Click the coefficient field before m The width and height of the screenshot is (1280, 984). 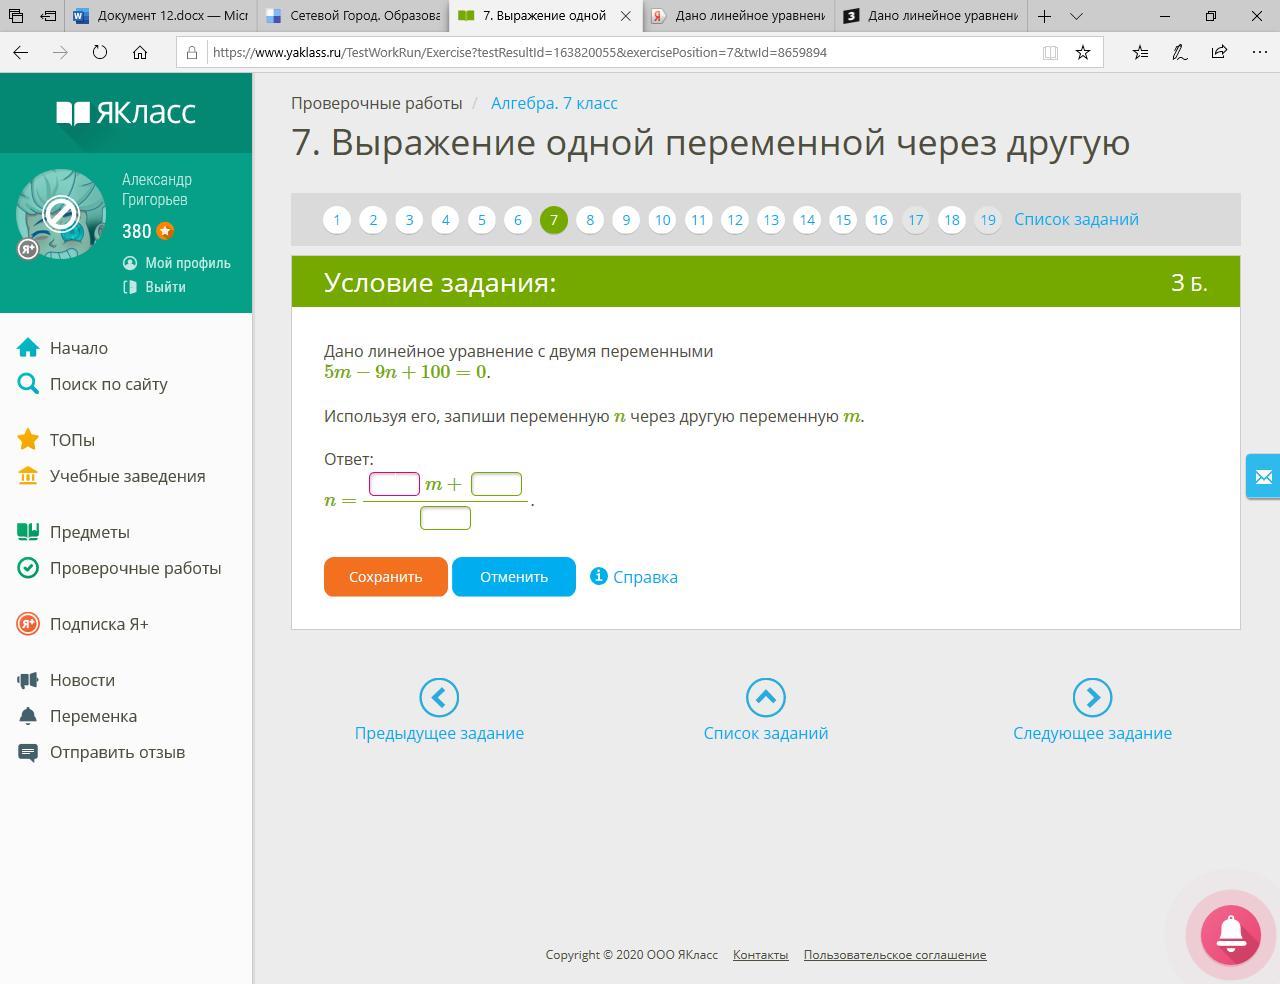[x=394, y=484]
